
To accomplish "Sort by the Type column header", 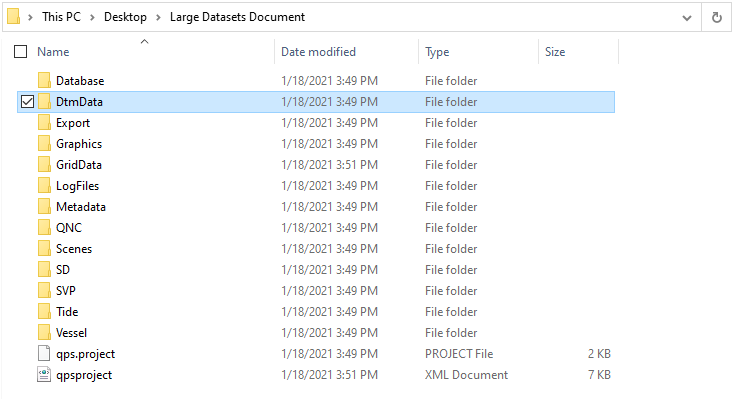I will tap(437, 52).
